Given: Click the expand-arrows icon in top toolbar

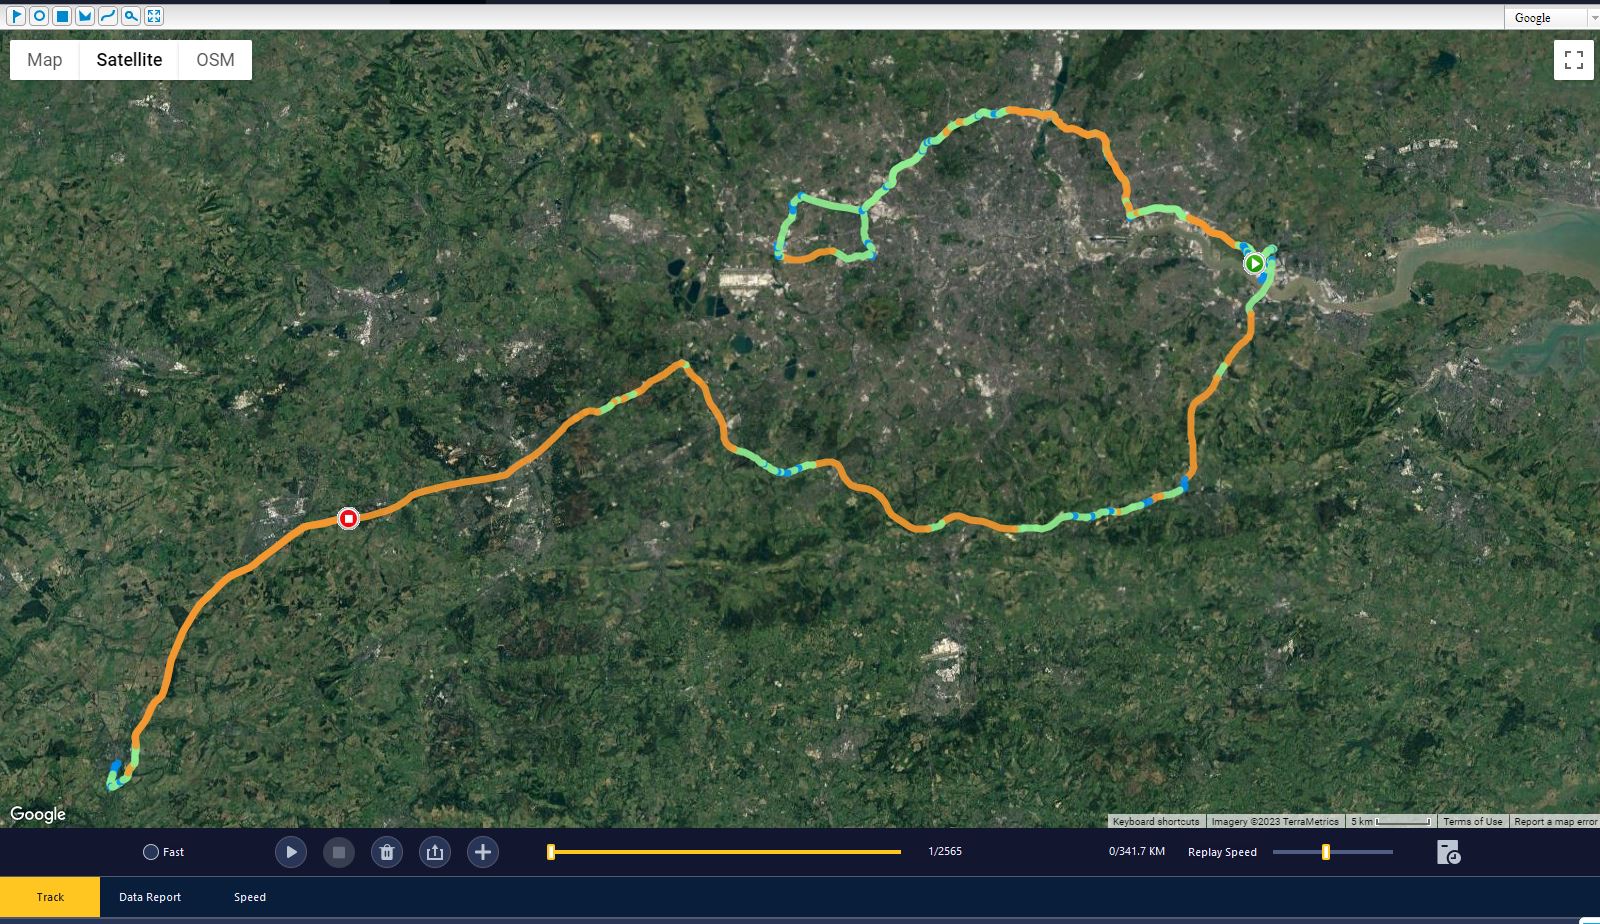Looking at the screenshot, I should [154, 16].
